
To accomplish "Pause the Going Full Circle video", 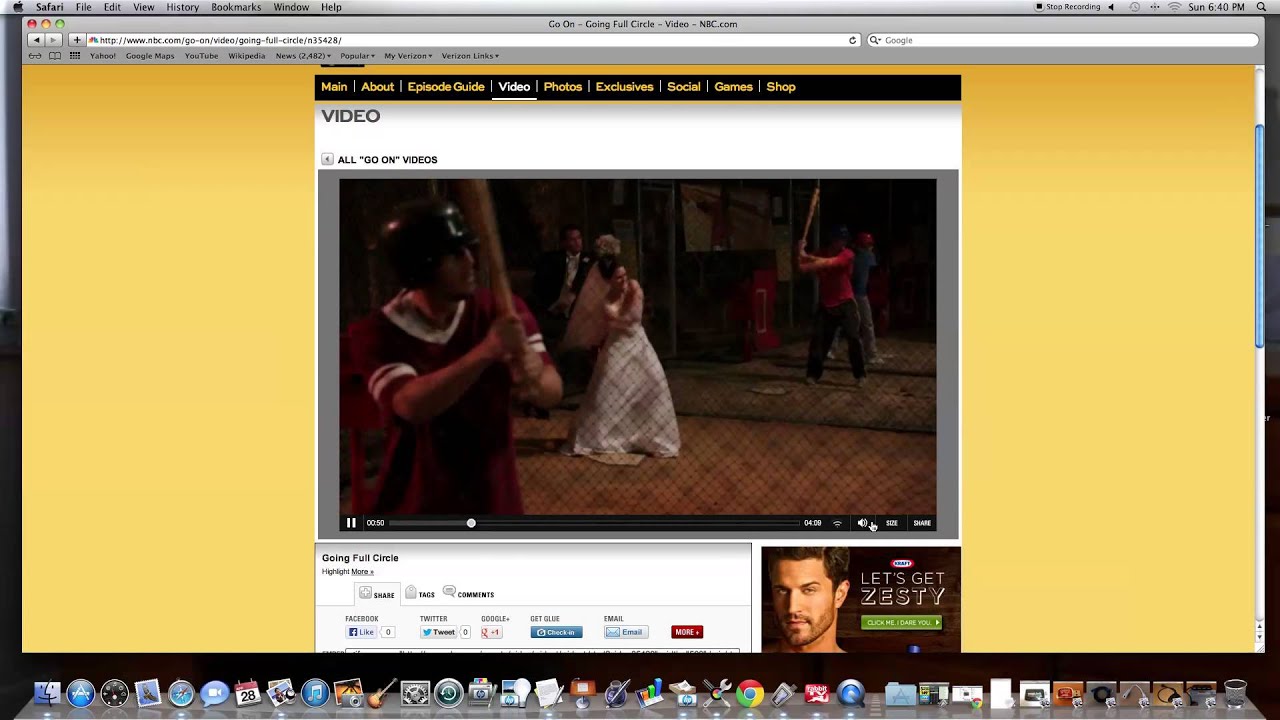I will pyautogui.click(x=351, y=523).
